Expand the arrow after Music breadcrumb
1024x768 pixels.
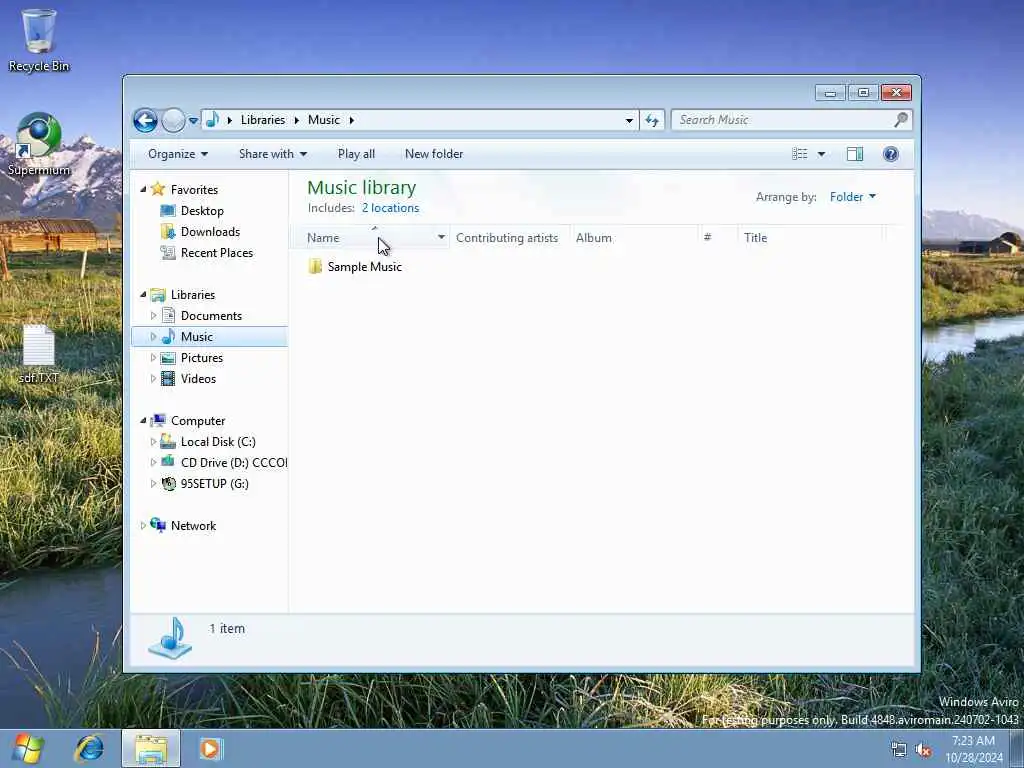pyautogui.click(x=351, y=120)
